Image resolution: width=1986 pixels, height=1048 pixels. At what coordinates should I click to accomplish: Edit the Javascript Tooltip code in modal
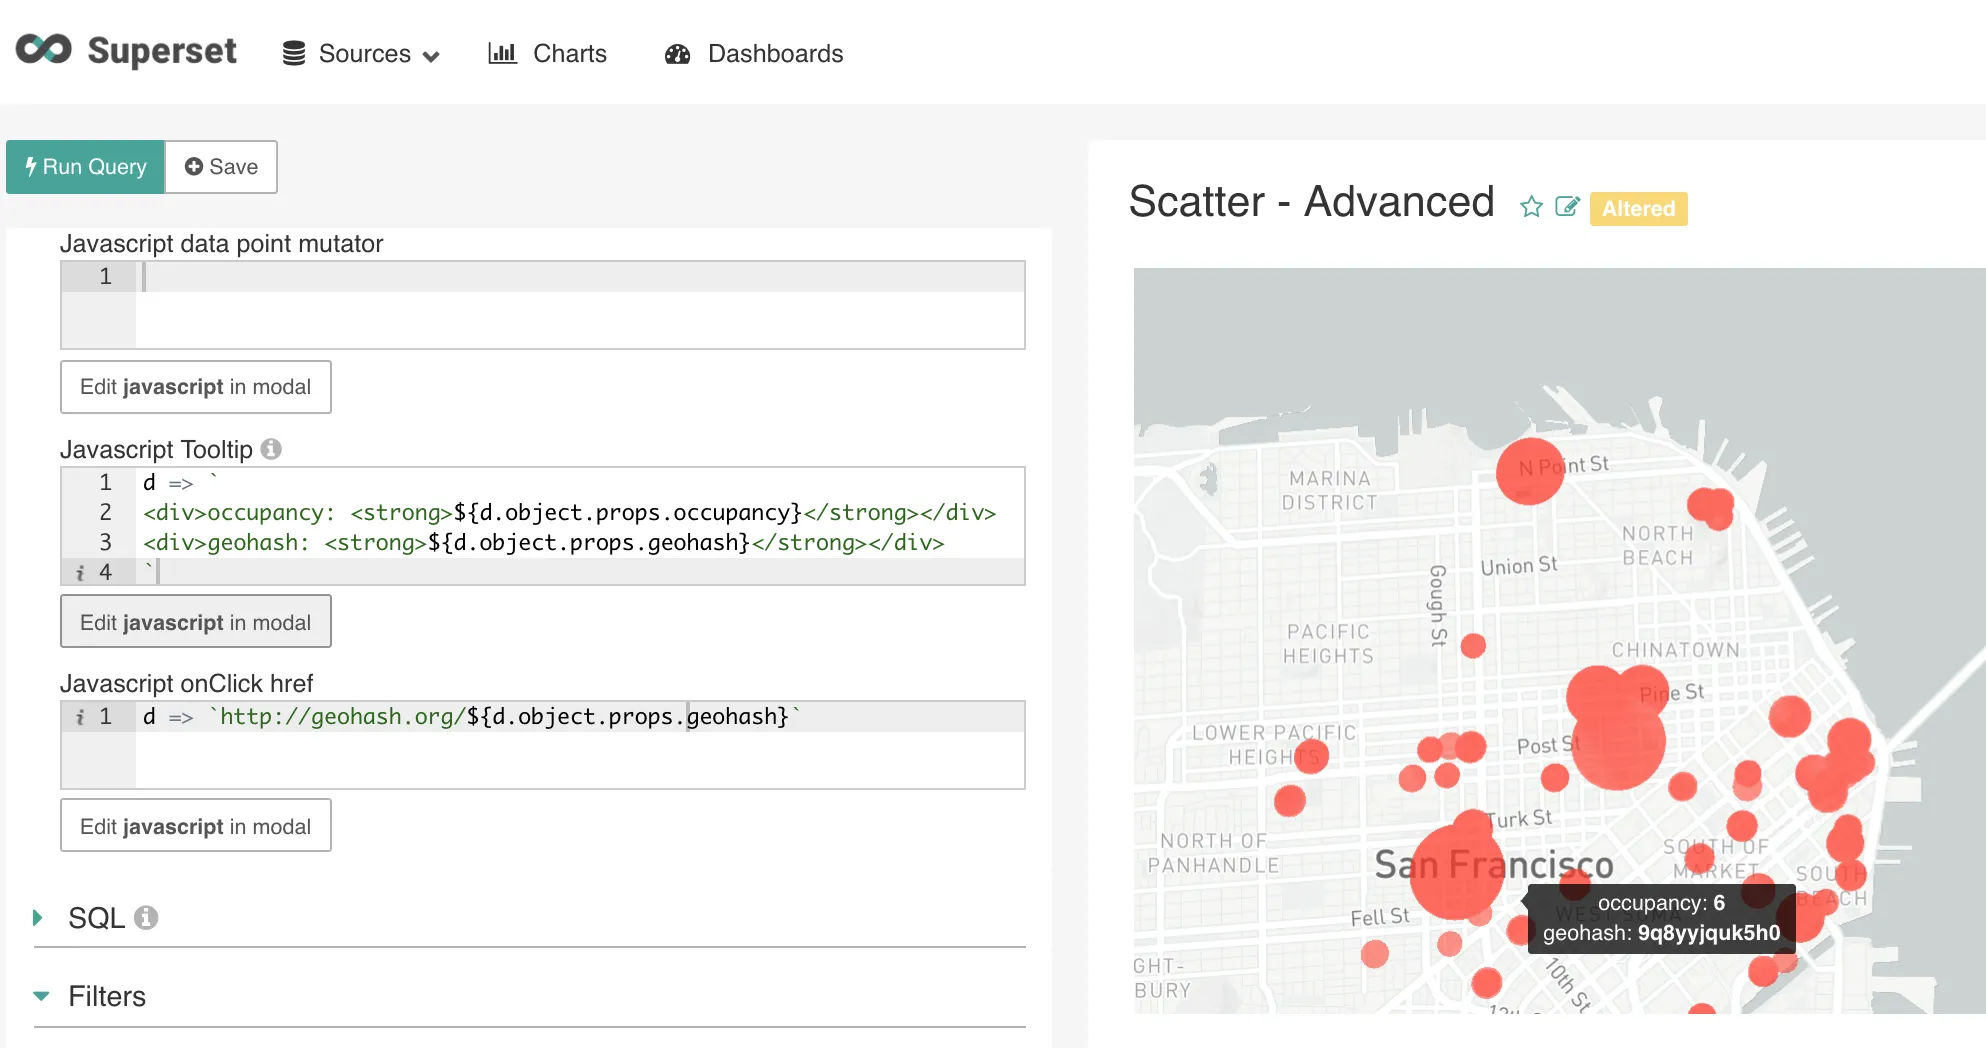point(196,622)
